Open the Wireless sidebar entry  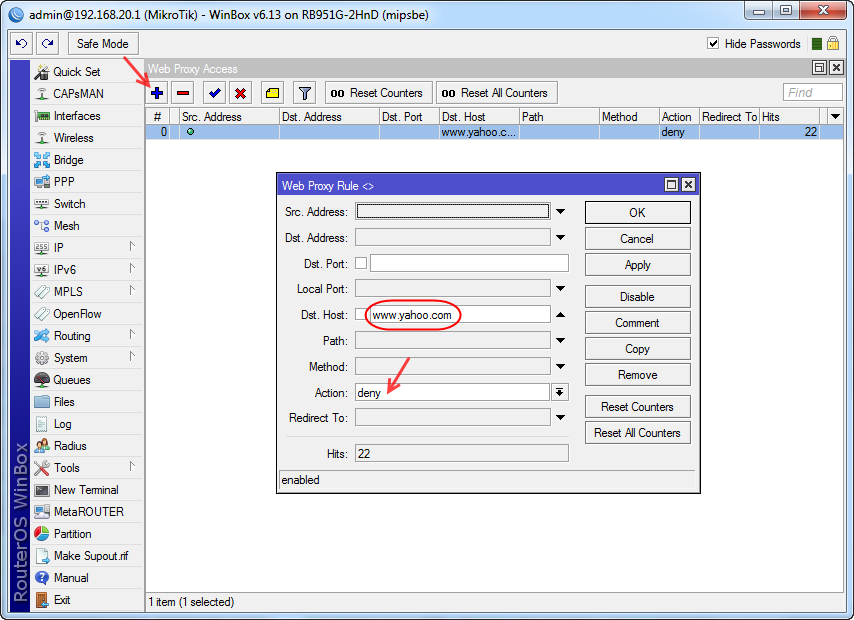[x=74, y=138]
